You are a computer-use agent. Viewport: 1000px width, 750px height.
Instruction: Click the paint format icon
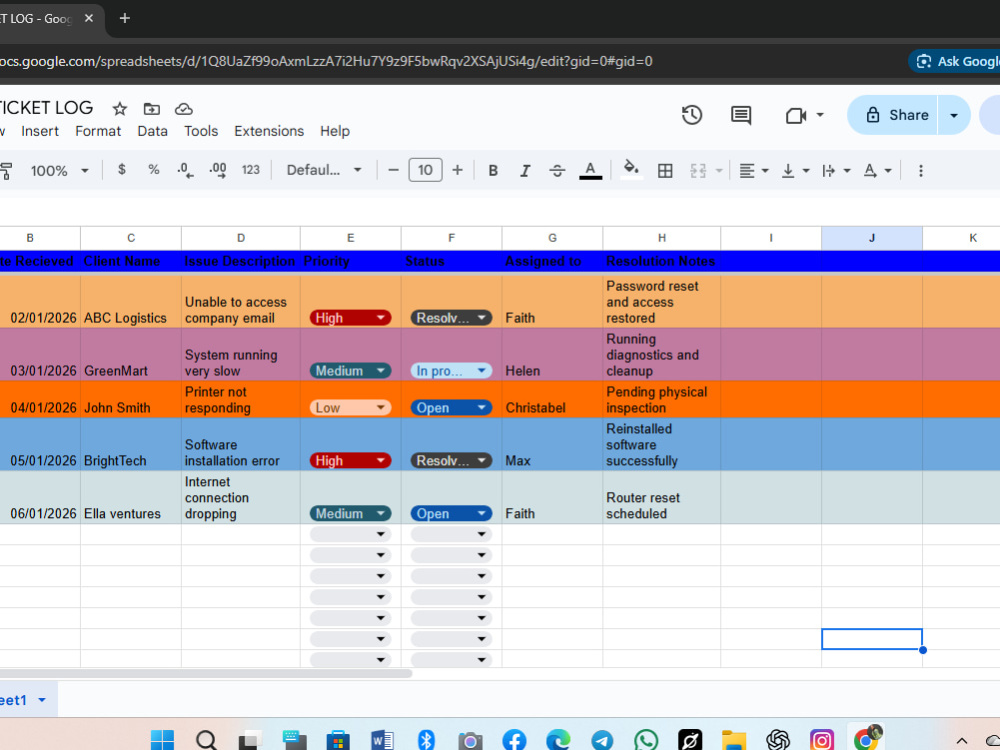pyautogui.click(x=6, y=170)
